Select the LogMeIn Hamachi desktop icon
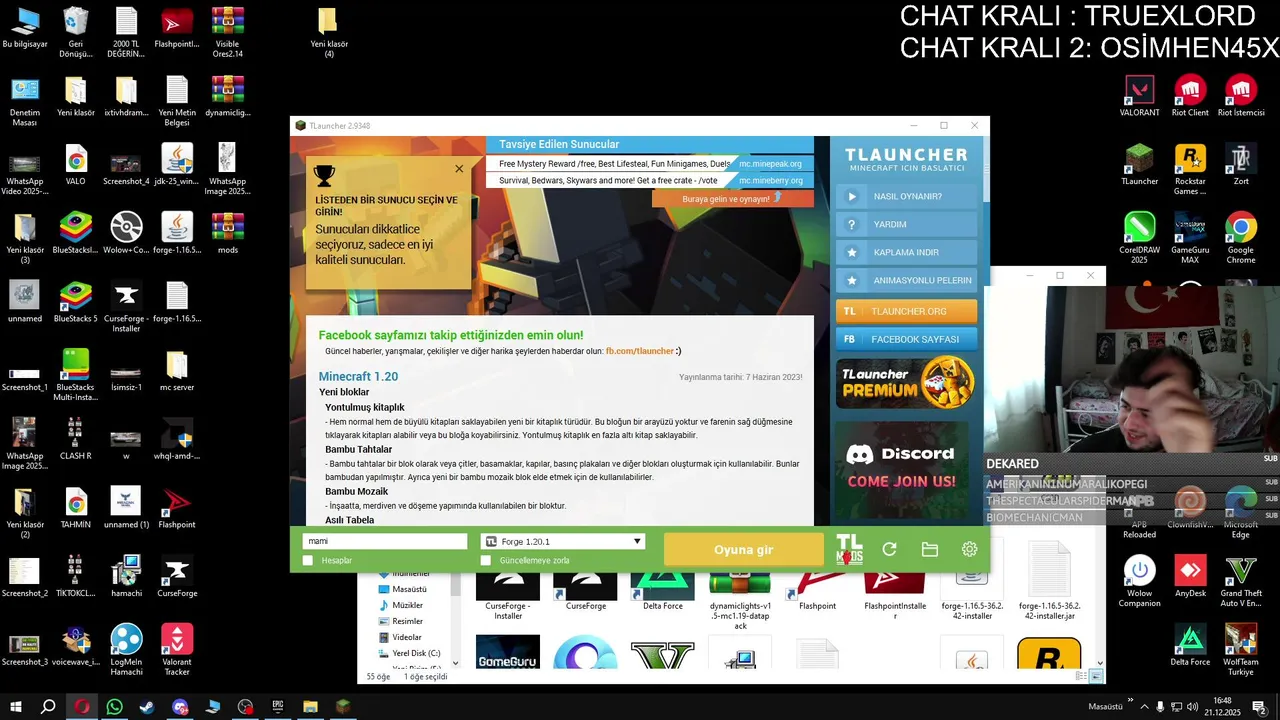 [x=126, y=650]
